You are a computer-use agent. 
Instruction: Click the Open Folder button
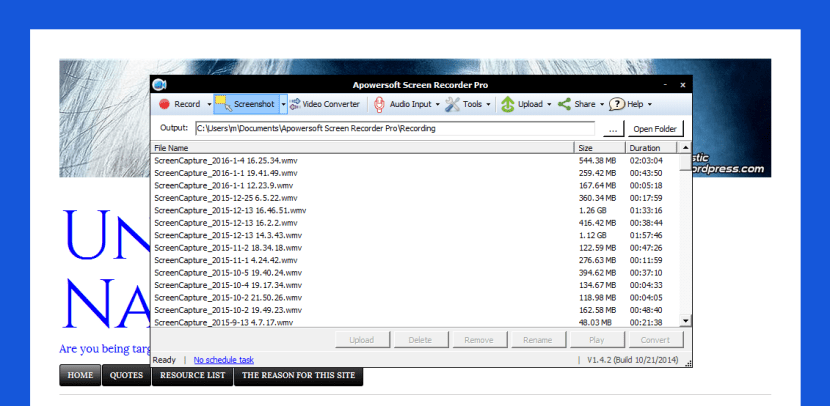coord(655,129)
